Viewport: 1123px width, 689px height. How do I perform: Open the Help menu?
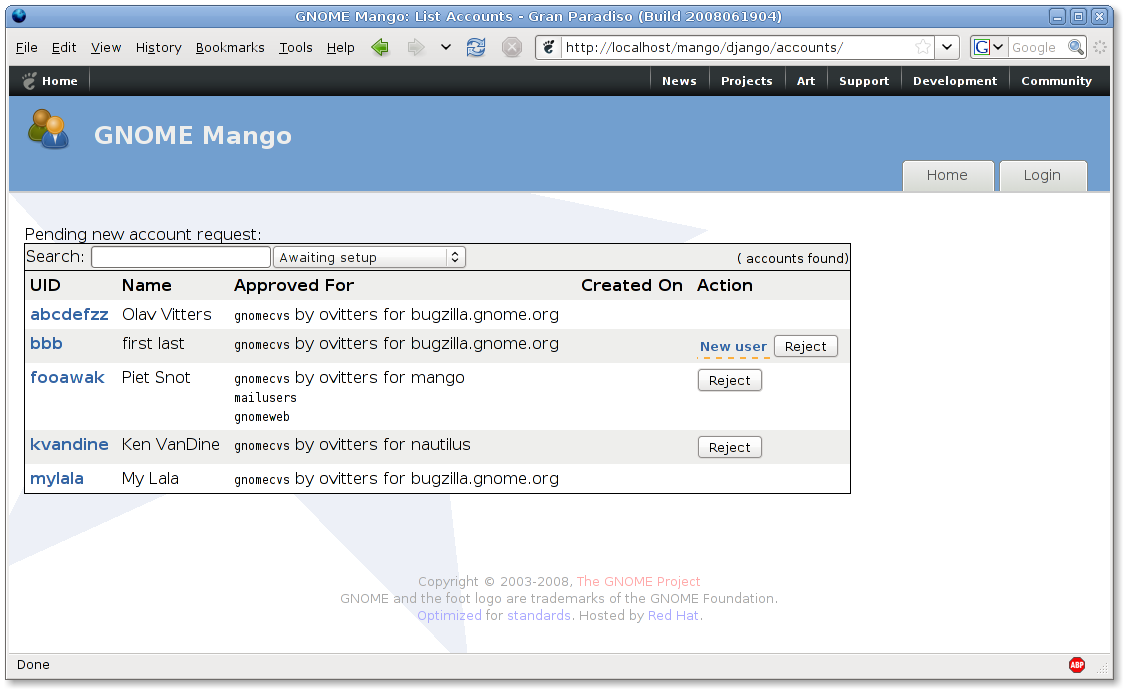[x=341, y=48]
